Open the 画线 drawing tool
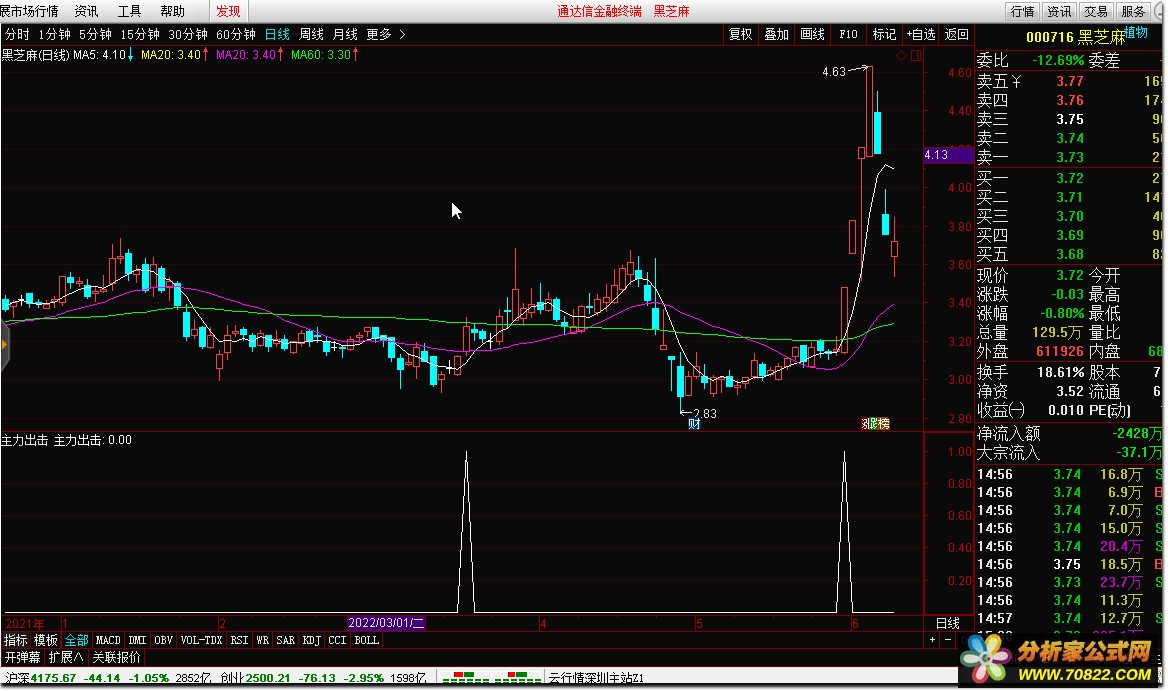Viewport: 1168px width, 691px height. (812, 34)
